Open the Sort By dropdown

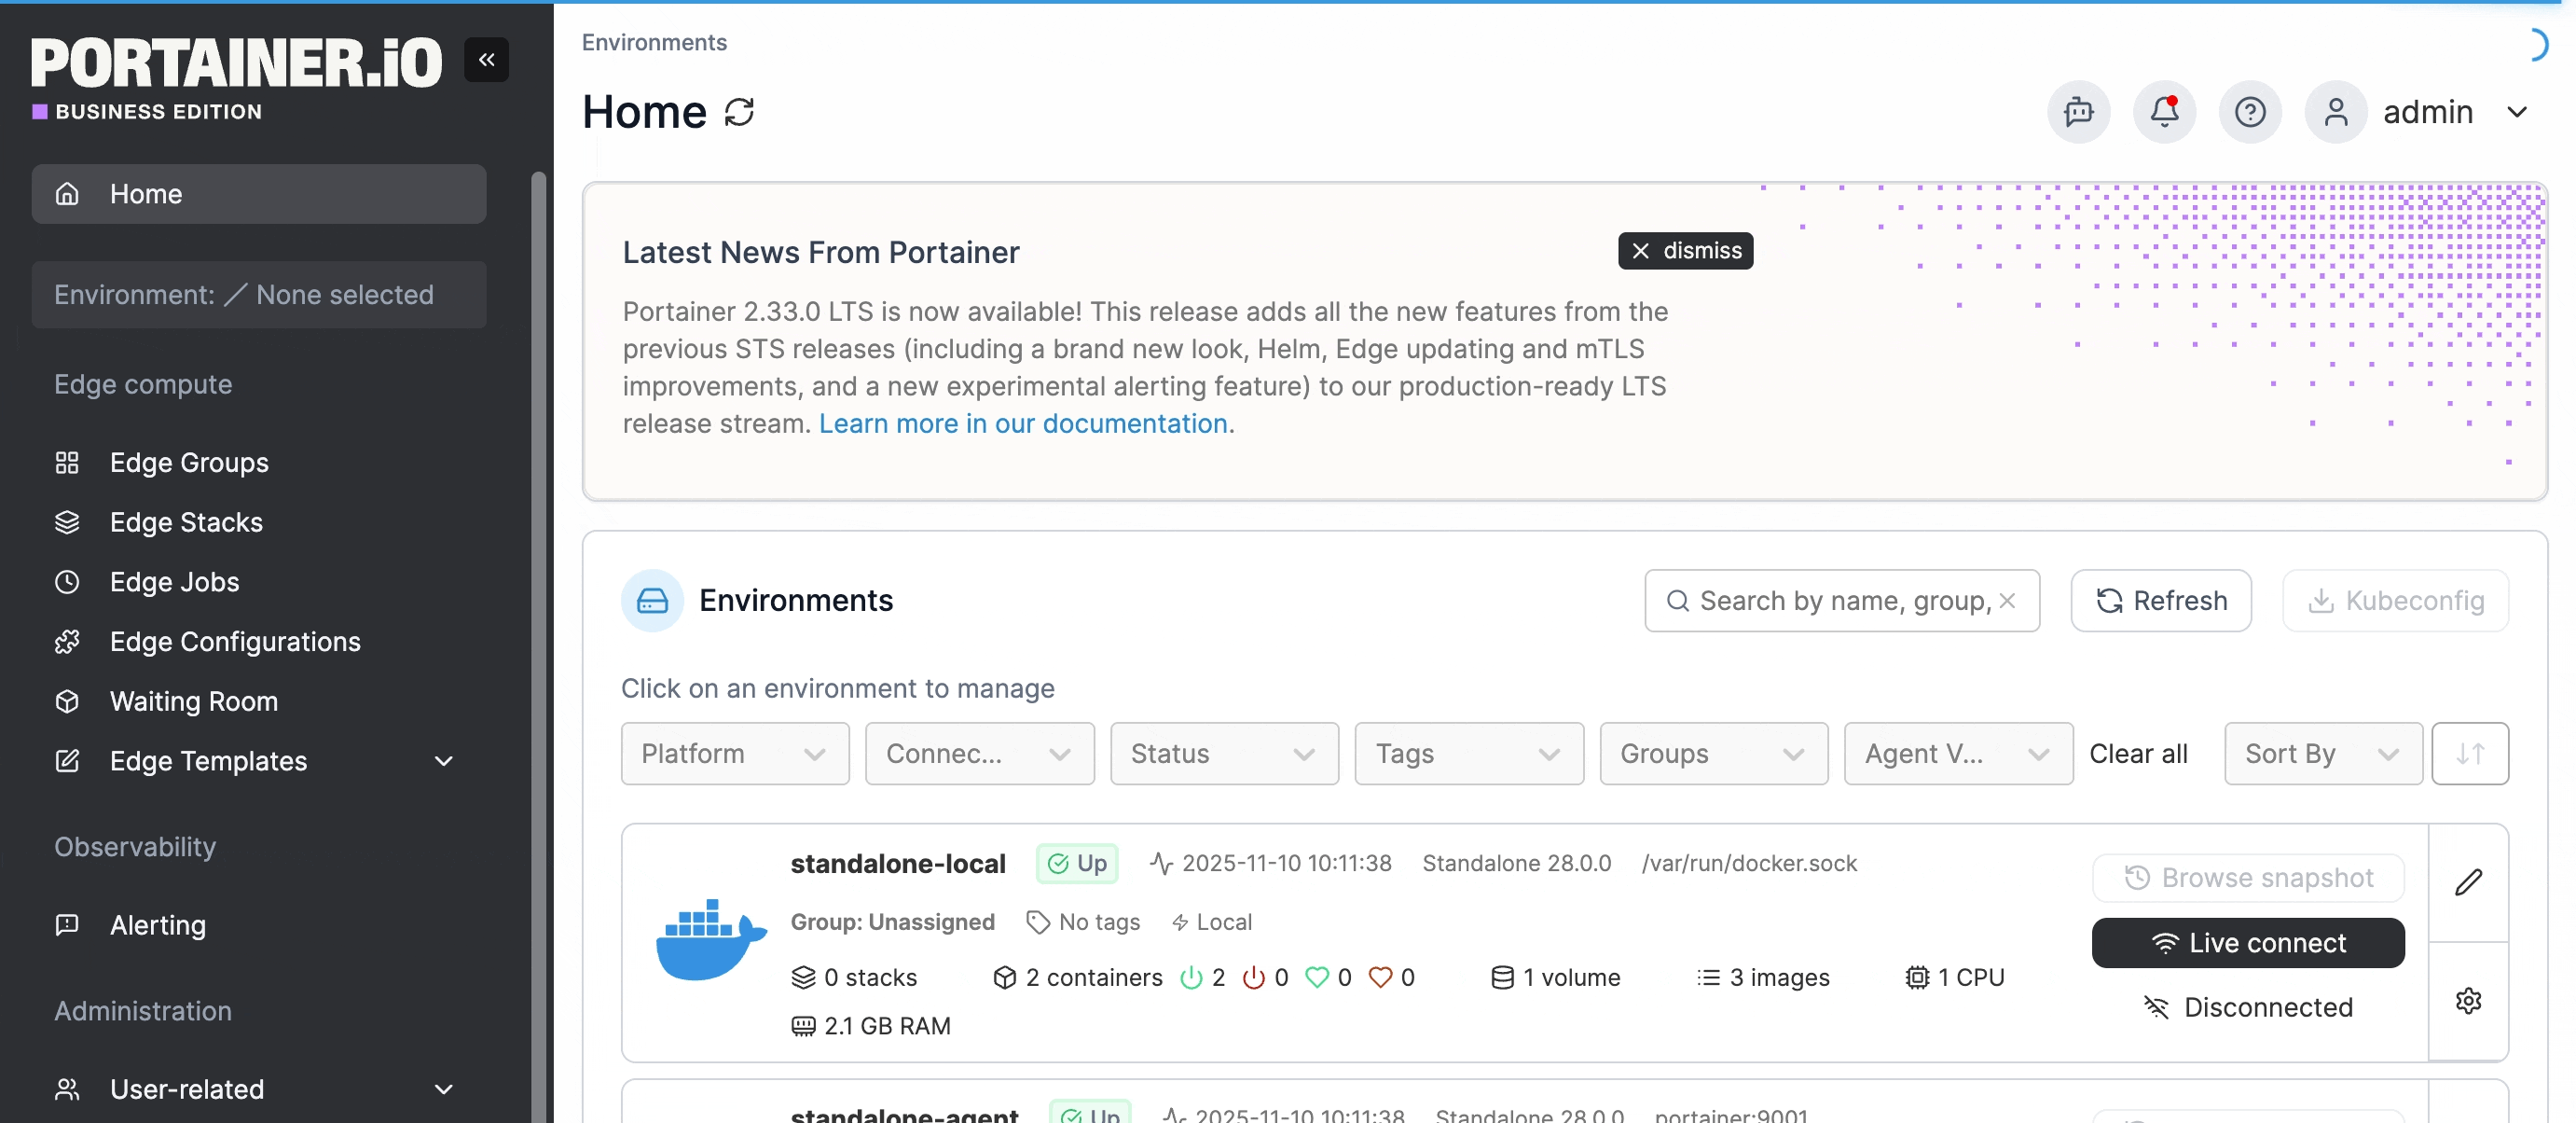click(x=2321, y=753)
